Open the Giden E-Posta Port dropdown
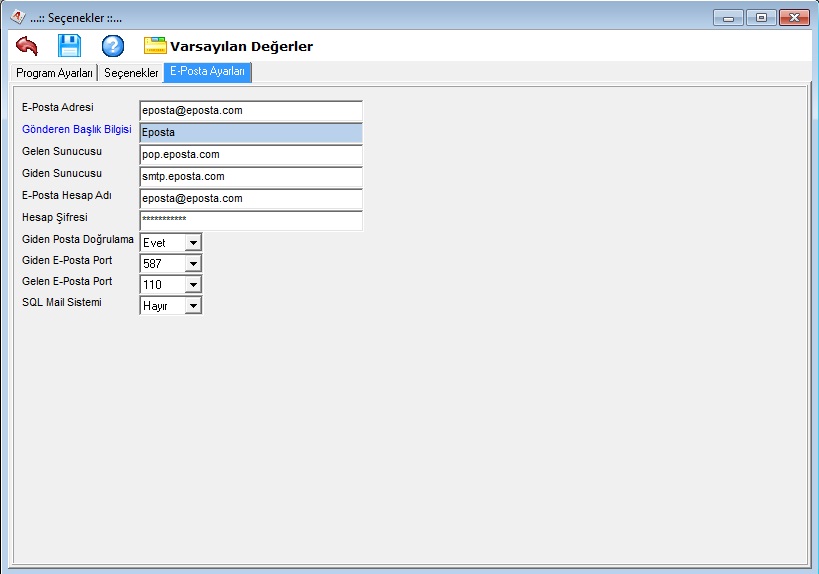The height and width of the screenshot is (574, 819). pos(193,264)
